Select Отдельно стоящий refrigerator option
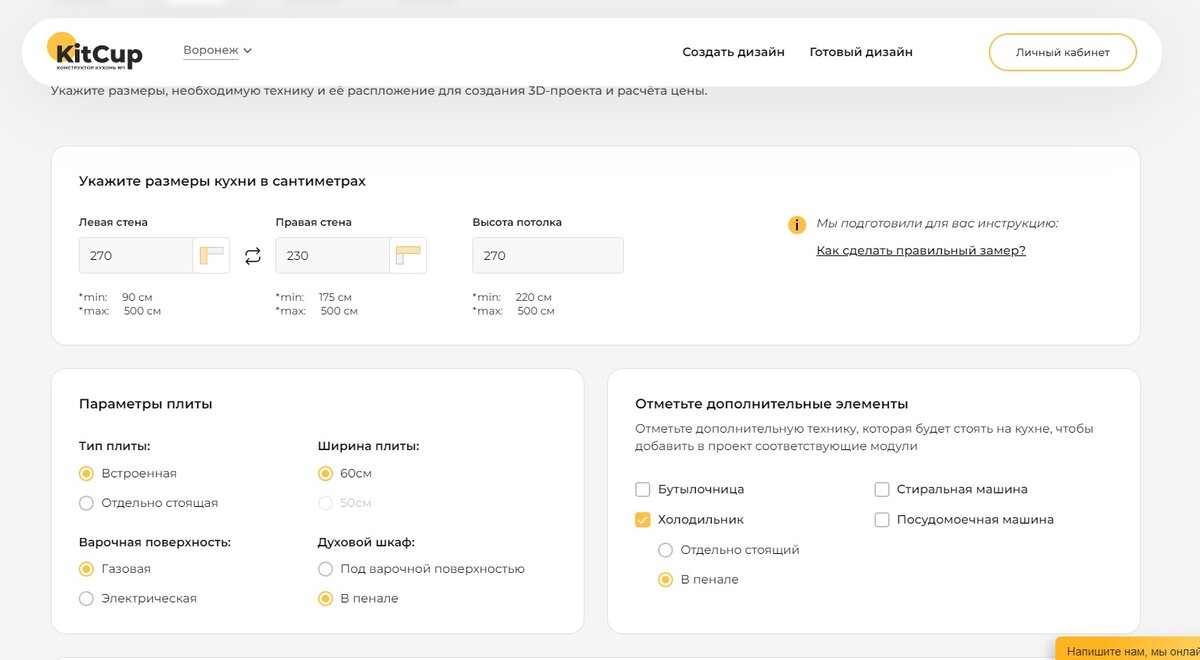 [665, 550]
